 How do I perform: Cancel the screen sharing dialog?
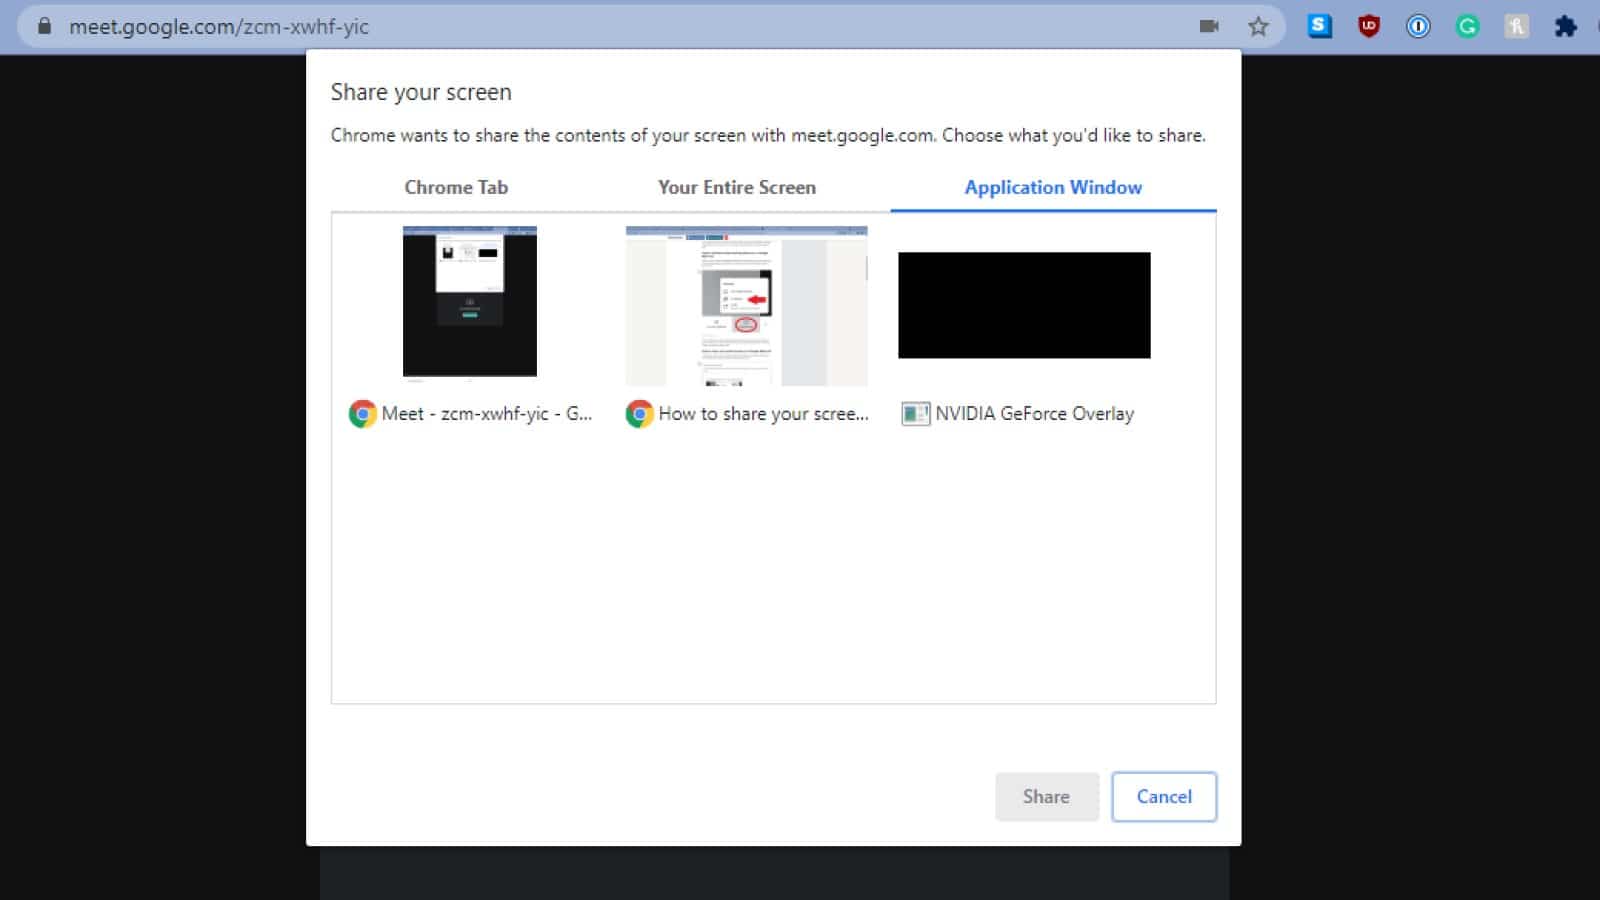point(1164,797)
